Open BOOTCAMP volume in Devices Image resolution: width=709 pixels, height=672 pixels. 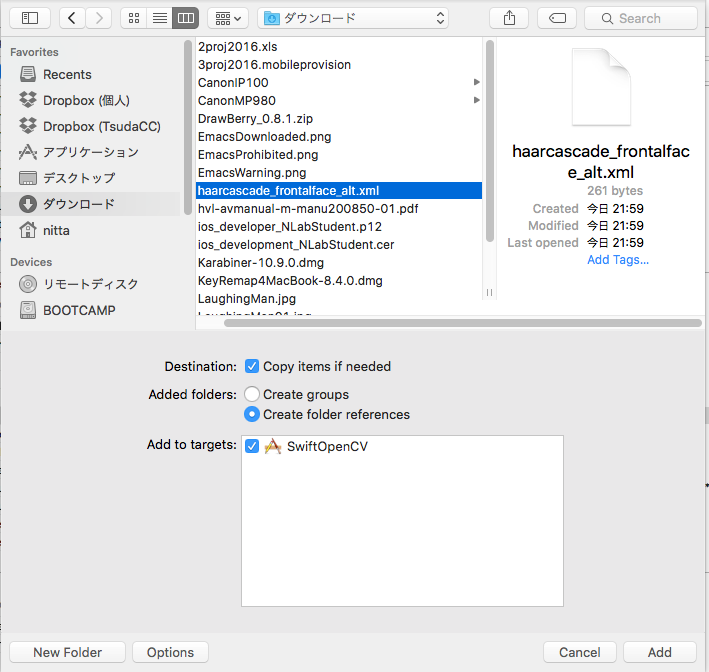(x=79, y=310)
